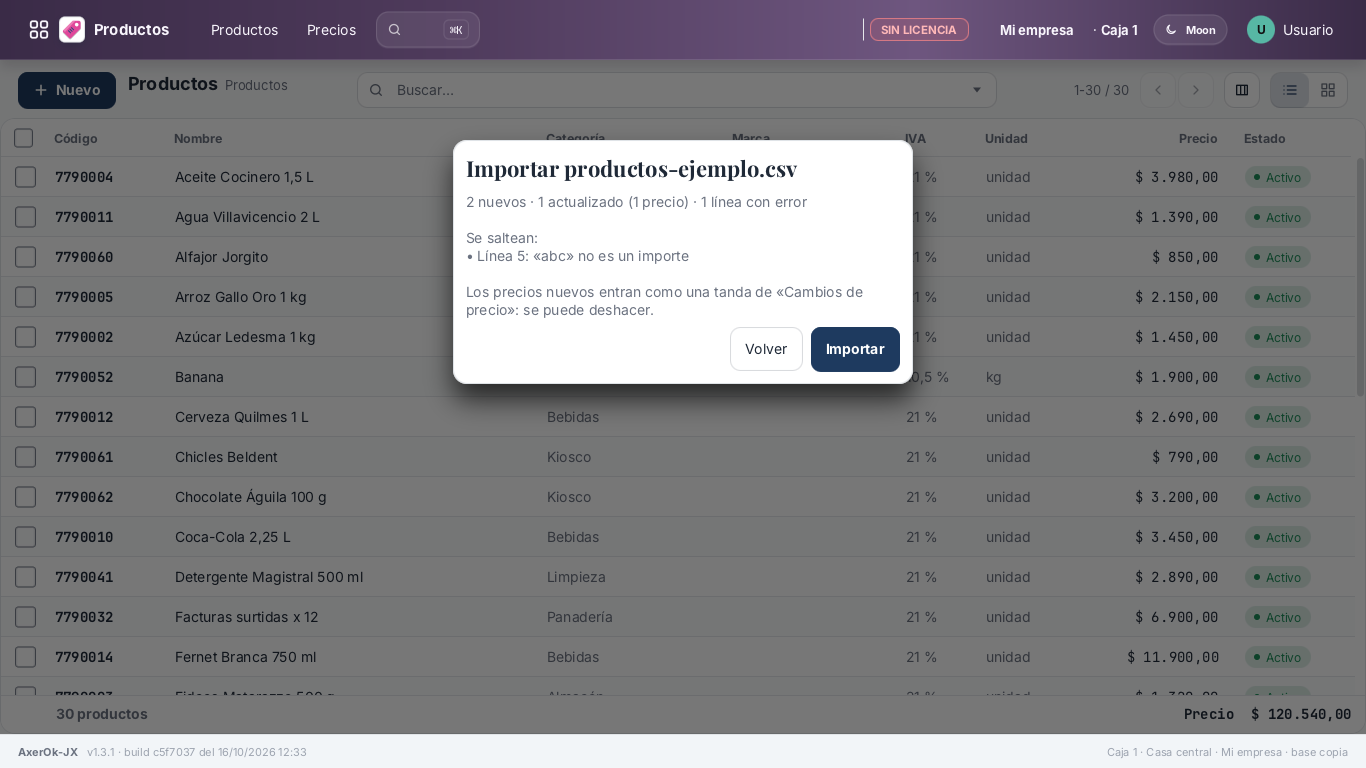The height and width of the screenshot is (768, 1366).
Task: Open the apps grid launcher icon
Action: (x=39, y=30)
